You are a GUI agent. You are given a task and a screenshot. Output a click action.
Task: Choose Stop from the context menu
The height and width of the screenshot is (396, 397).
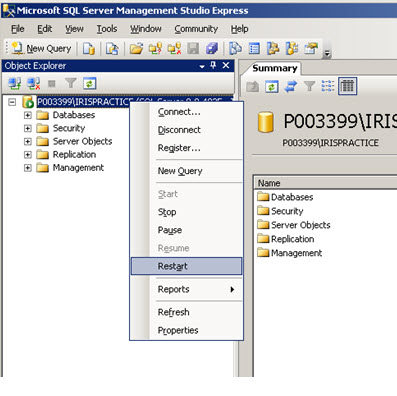[187, 212]
